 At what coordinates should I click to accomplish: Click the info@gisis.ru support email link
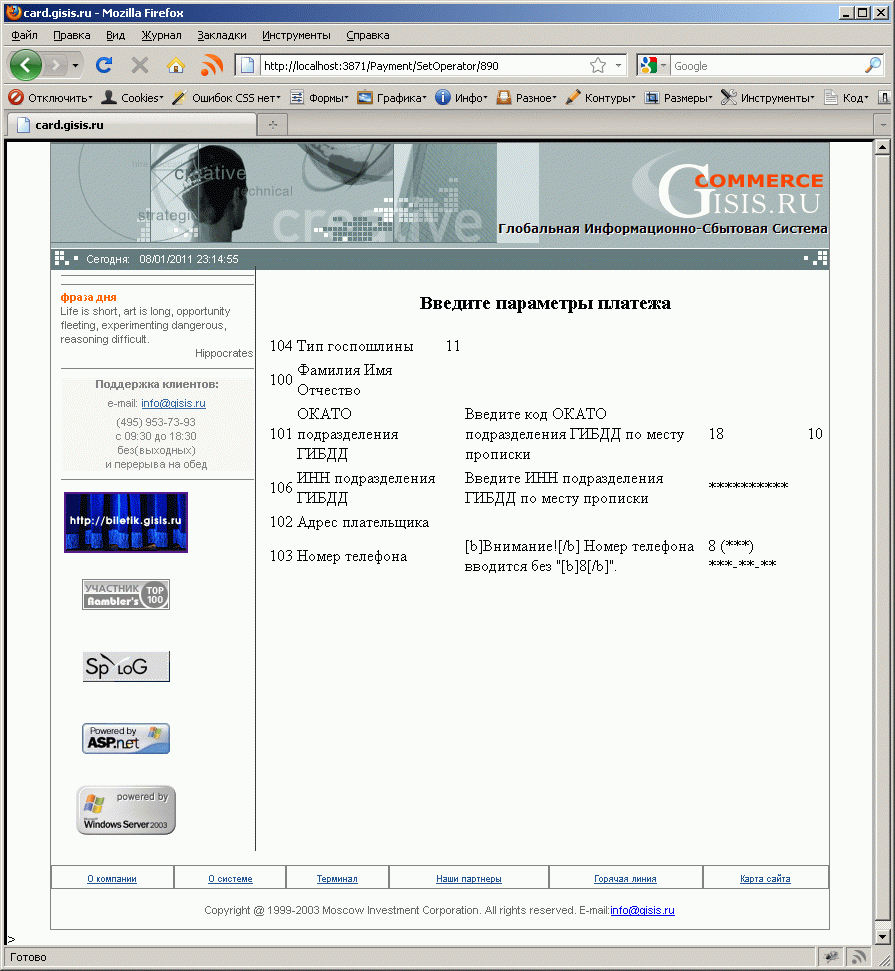tap(173, 403)
